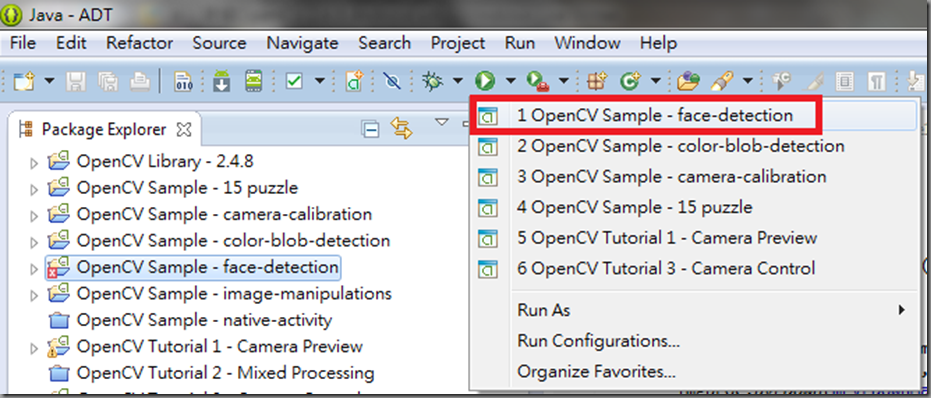Image resolution: width=931 pixels, height=398 pixels.
Task: Choose Run Configurations... from the dropdown
Action: pos(694,341)
